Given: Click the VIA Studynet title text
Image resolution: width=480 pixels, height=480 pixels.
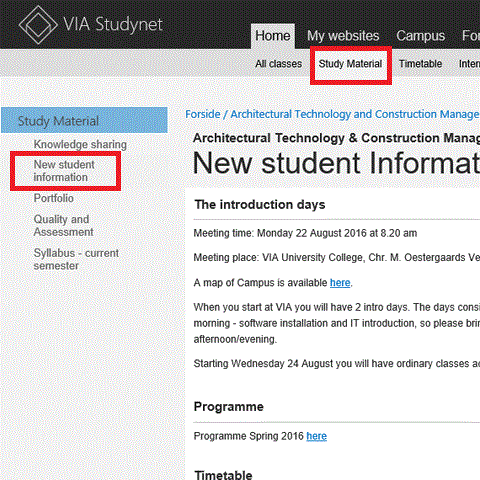Looking at the screenshot, I should (x=113, y=25).
